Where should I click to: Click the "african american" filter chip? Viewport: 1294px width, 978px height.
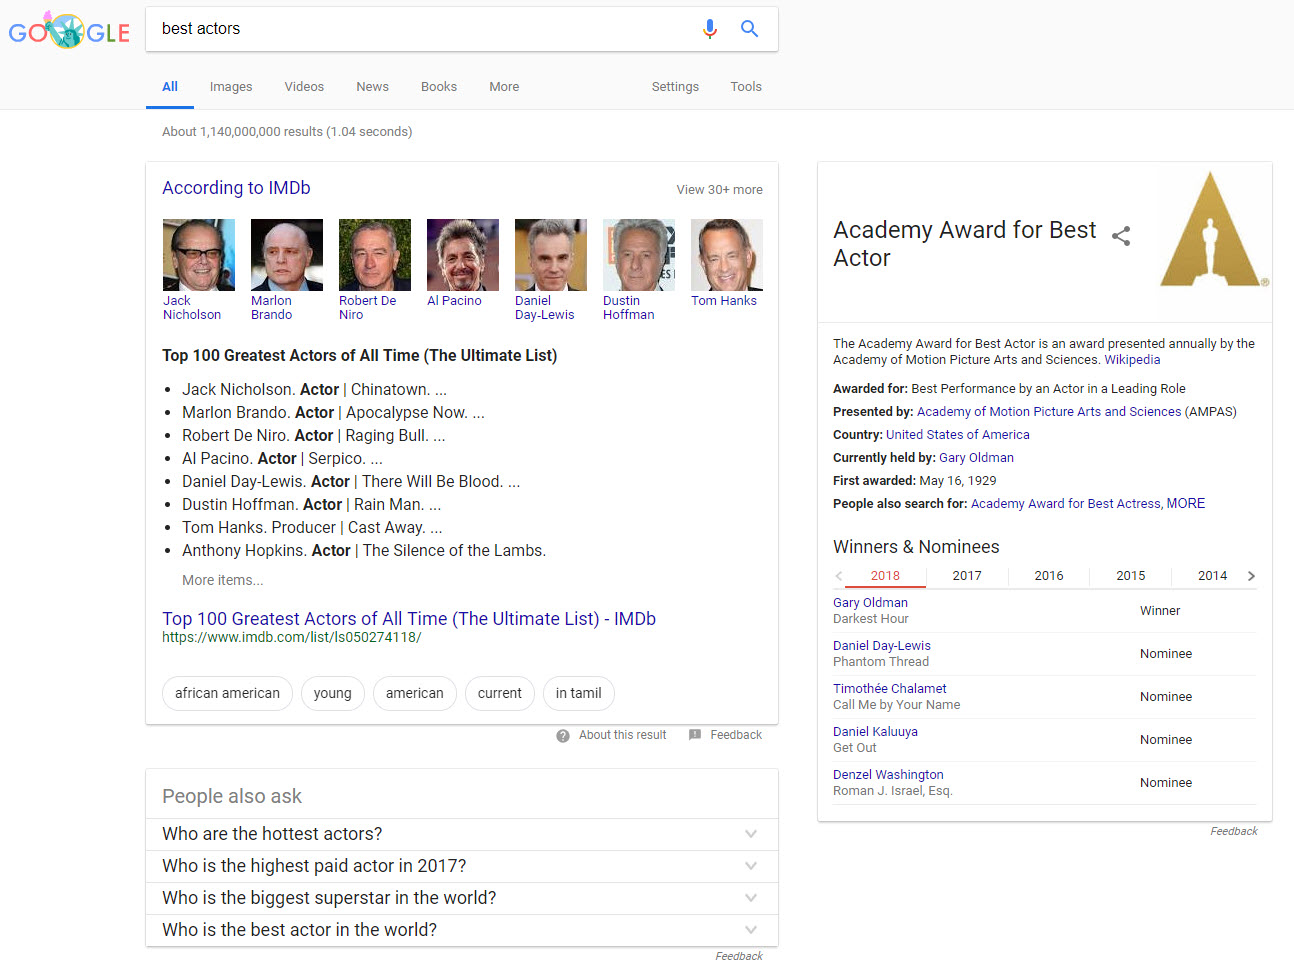[227, 693]
